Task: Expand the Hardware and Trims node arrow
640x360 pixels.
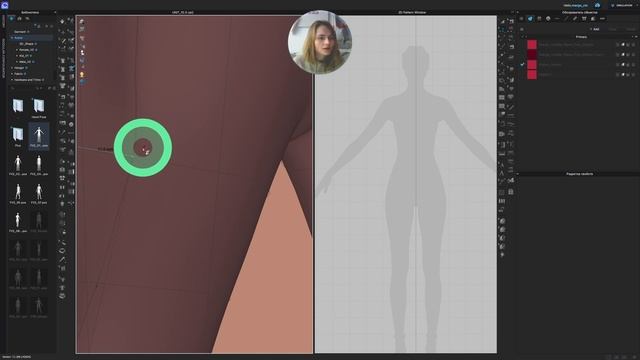Action: (12, 80)
